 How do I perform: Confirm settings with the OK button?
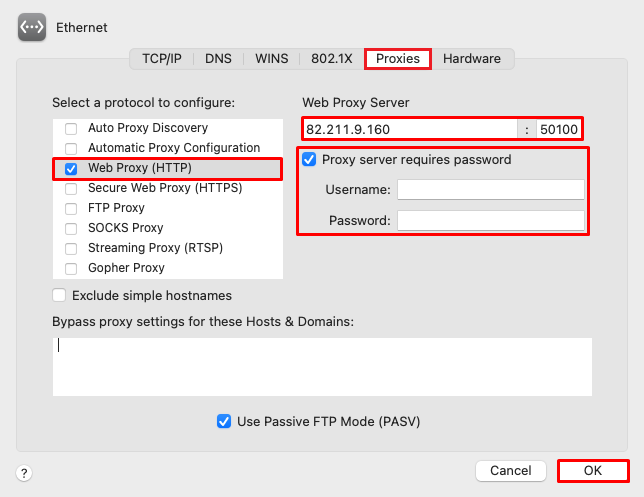click(593, 471)
